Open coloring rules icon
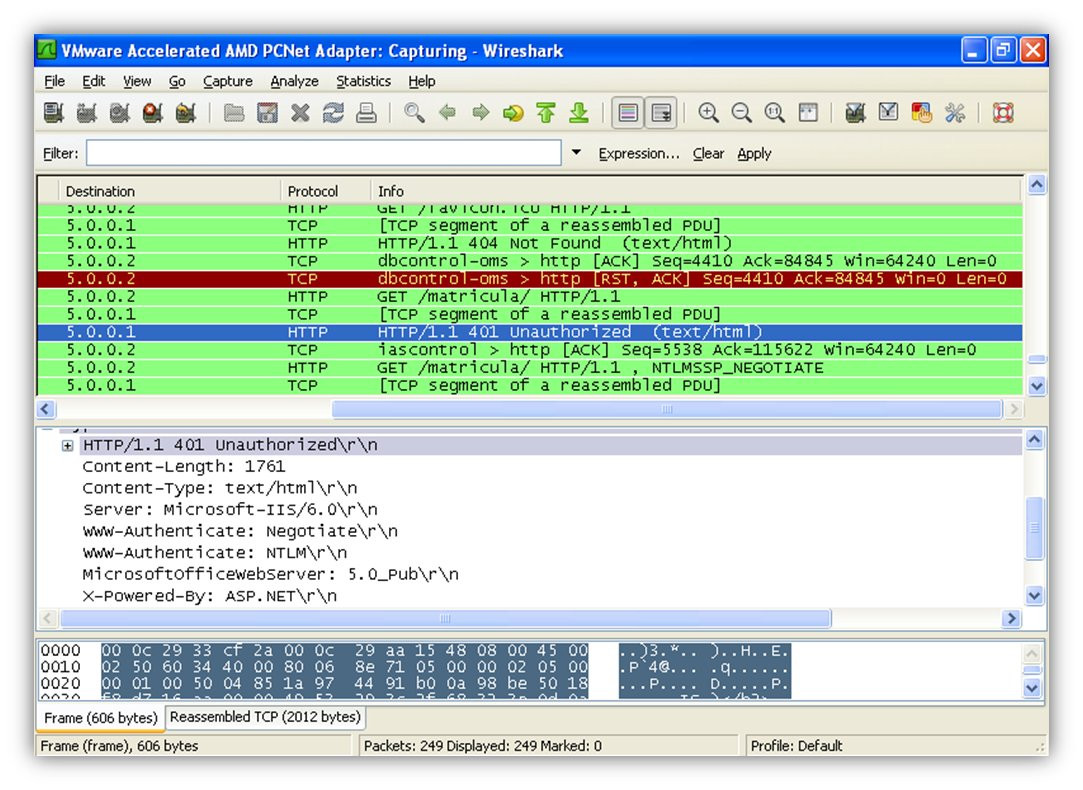The height and width of the screenshot is (790, 1083). (921, 113)
